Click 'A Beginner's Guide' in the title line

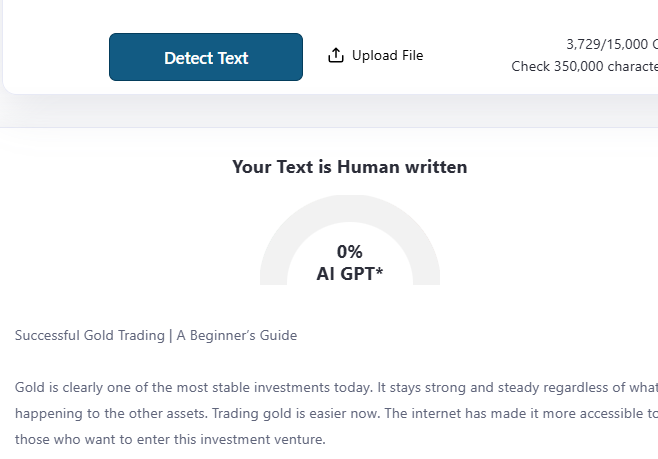coord(237,336)
